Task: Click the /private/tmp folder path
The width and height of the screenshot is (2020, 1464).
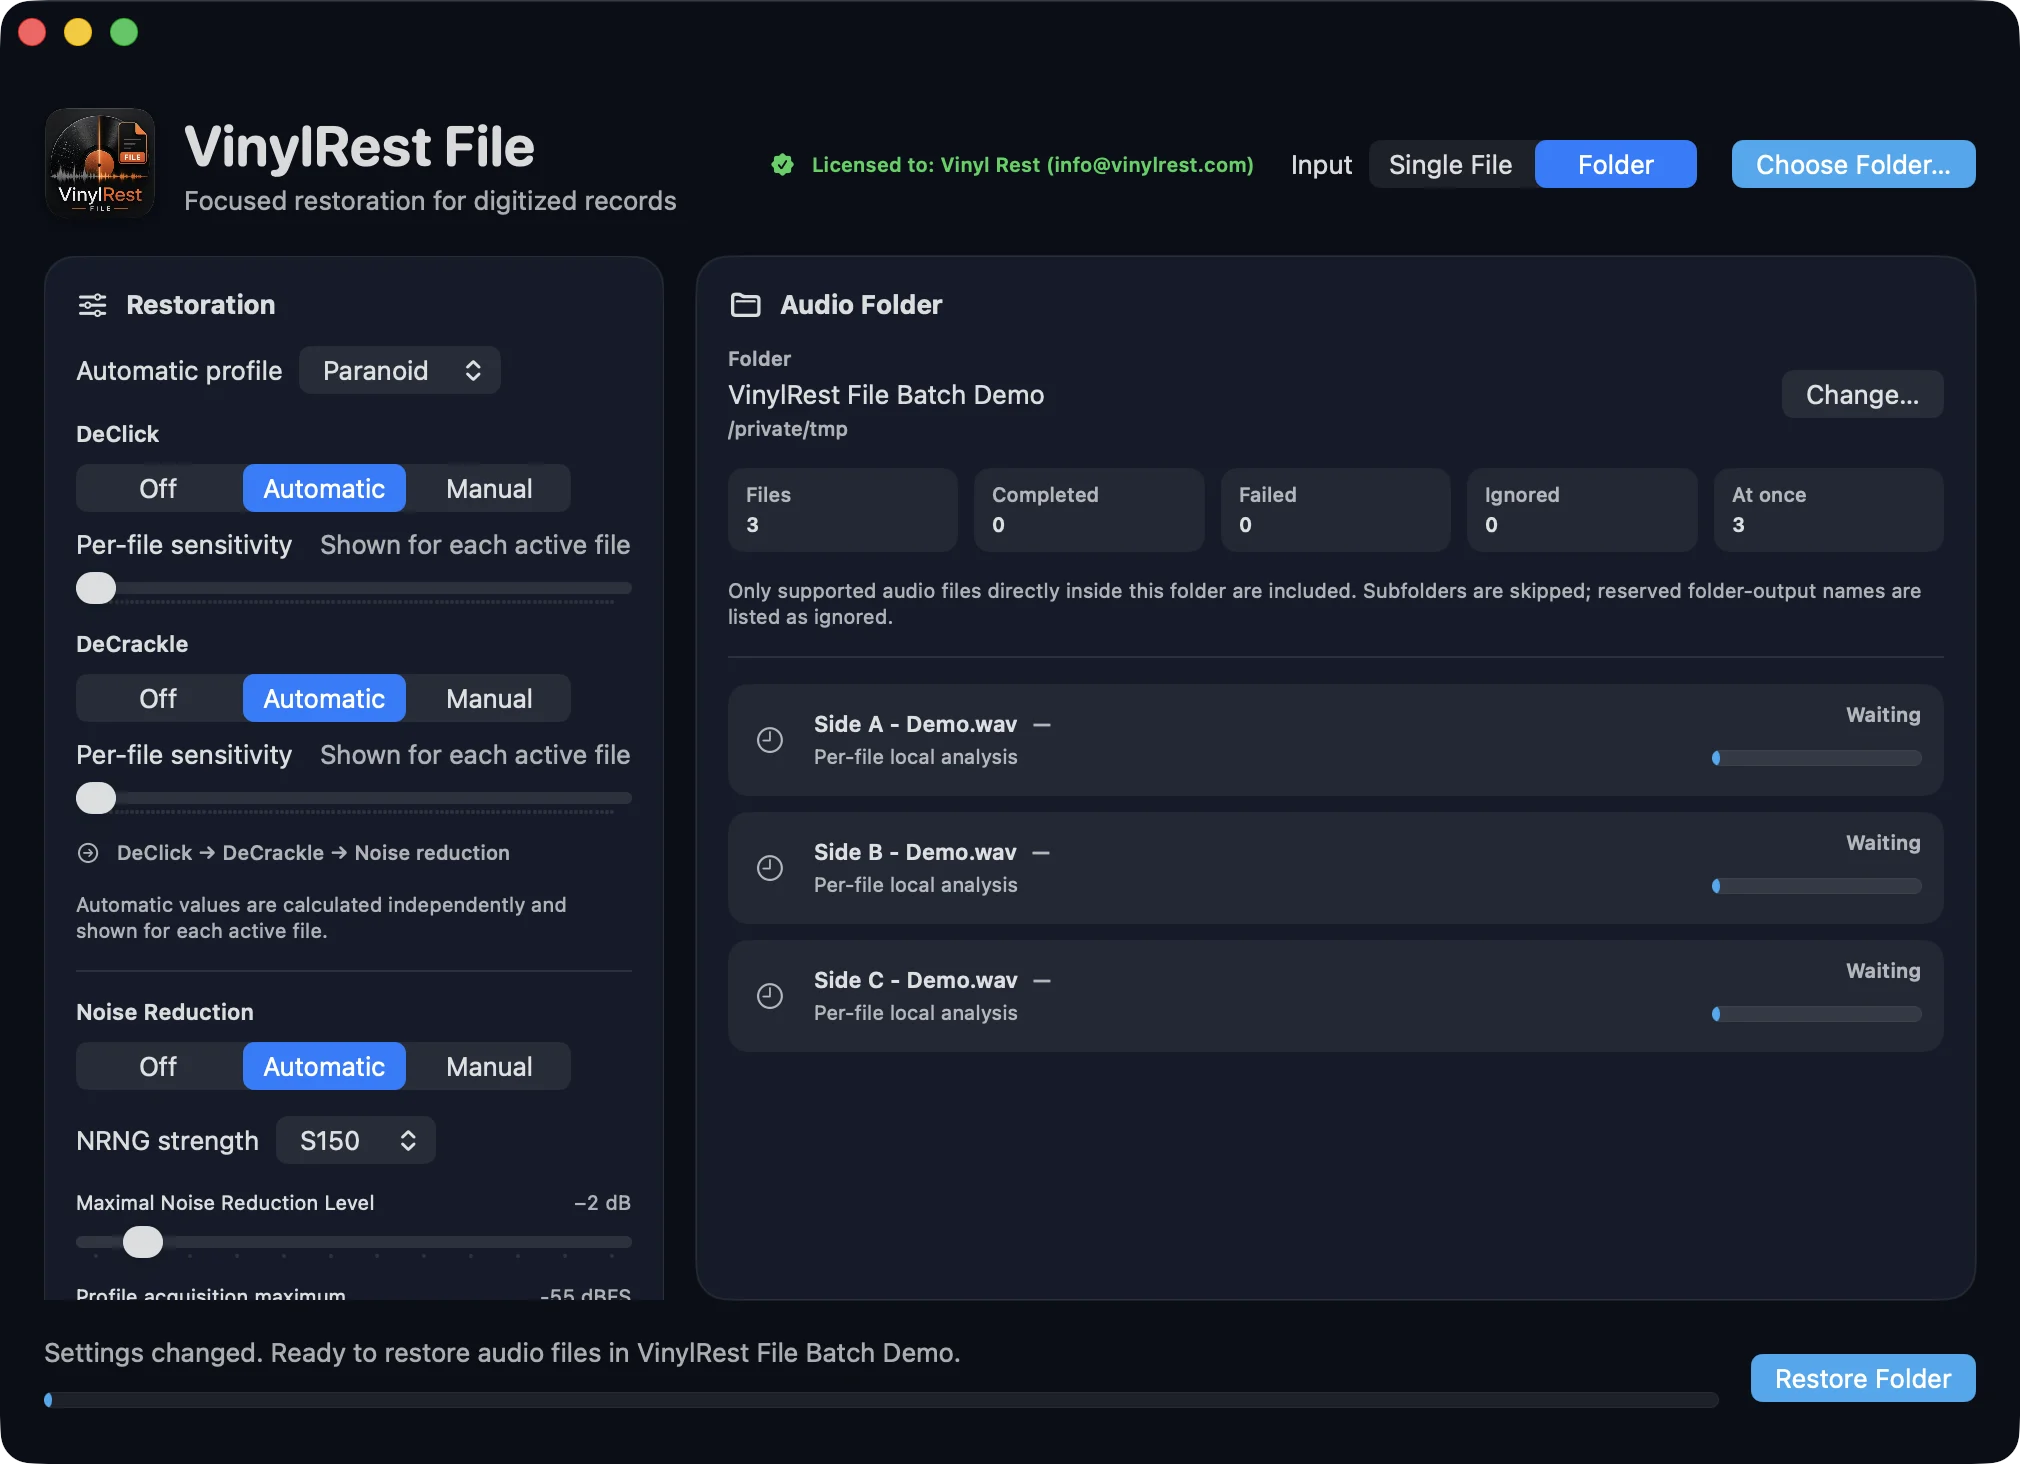Action: [788, 429]
